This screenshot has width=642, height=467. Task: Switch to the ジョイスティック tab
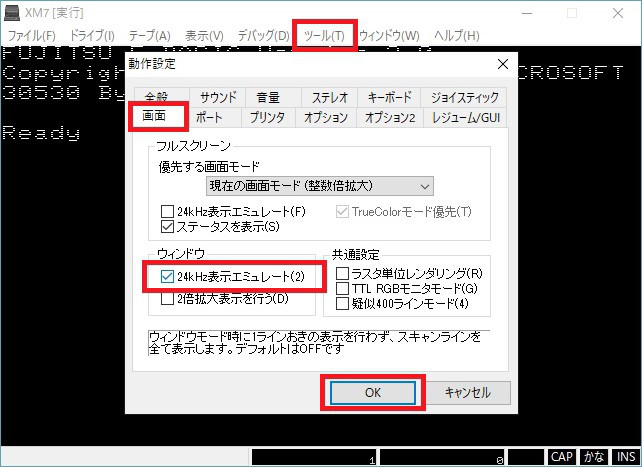coord(464,97)
